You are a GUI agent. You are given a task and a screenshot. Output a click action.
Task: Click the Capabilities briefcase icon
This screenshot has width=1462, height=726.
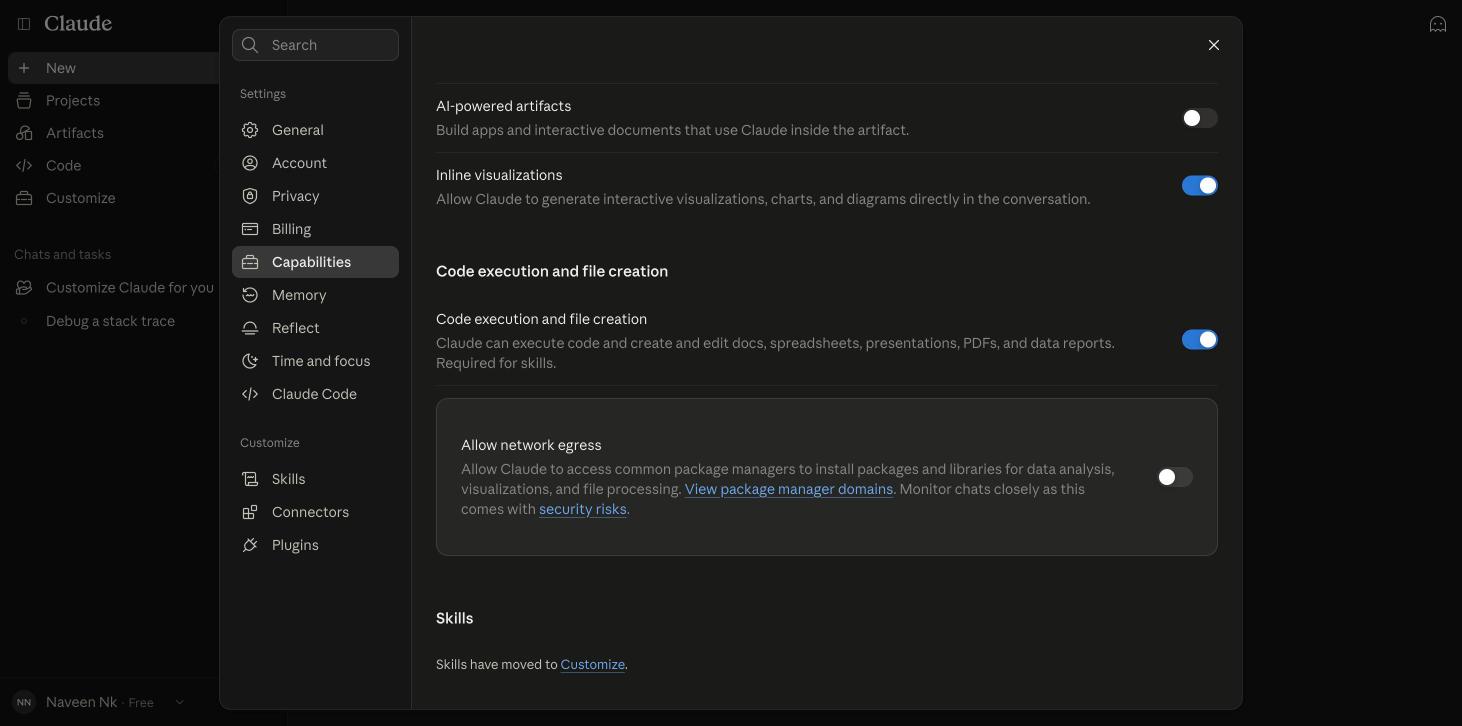tap(250, 262)
